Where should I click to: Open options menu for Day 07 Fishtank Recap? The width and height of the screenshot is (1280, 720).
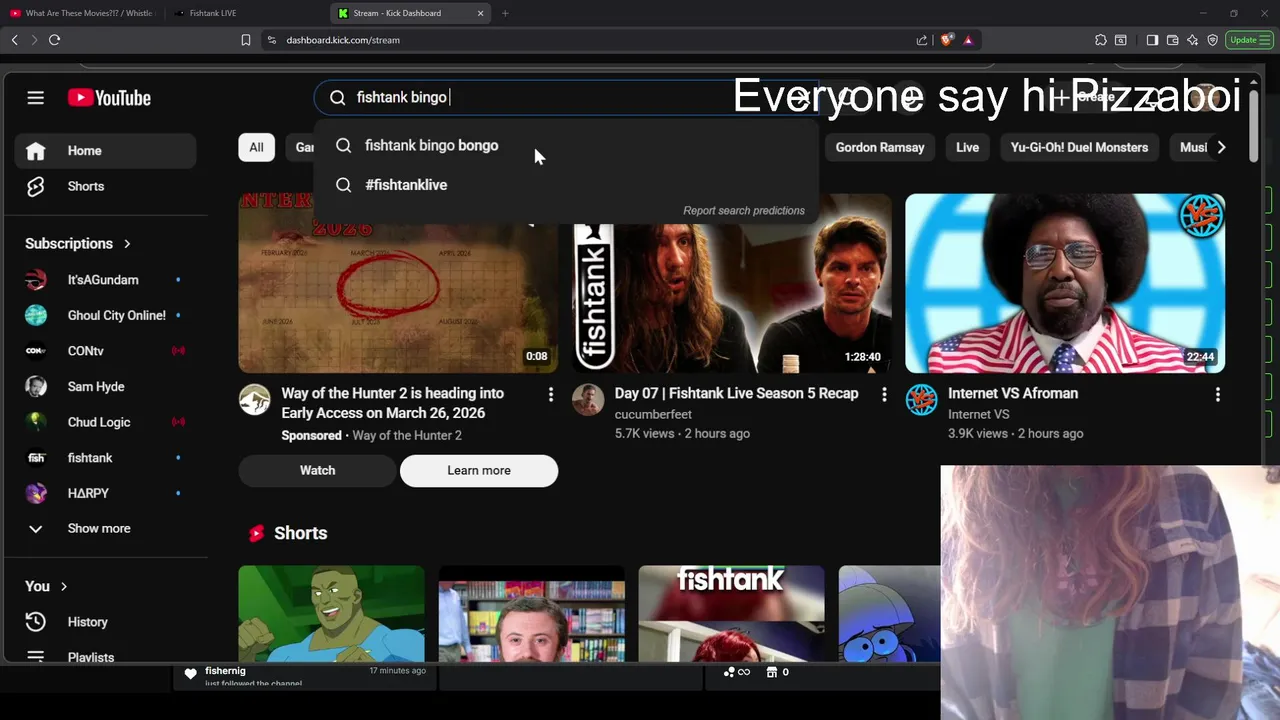(x=884, y=395)
